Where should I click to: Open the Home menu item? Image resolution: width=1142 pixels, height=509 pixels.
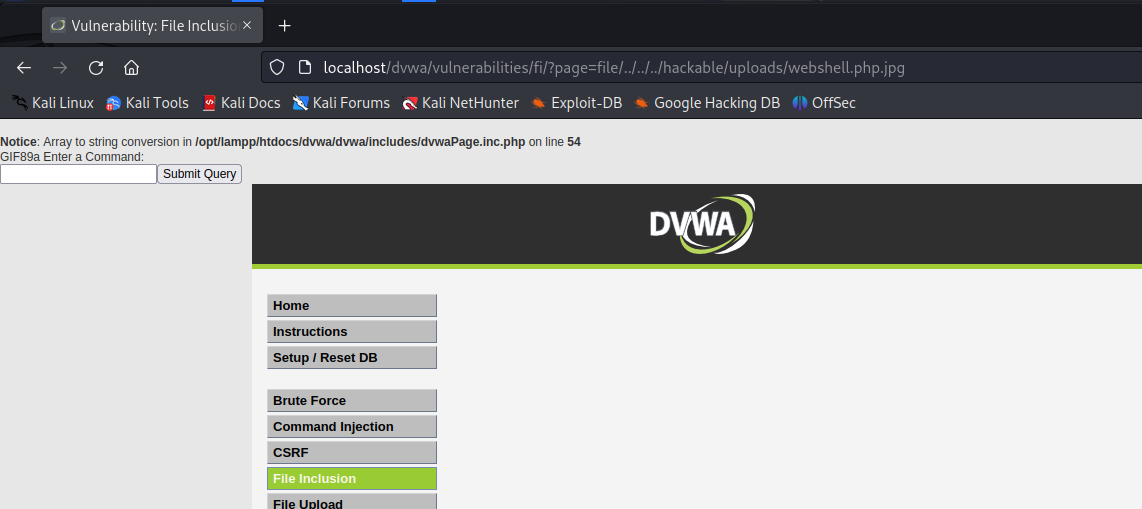pyautogui.click(x=352, y=306)
